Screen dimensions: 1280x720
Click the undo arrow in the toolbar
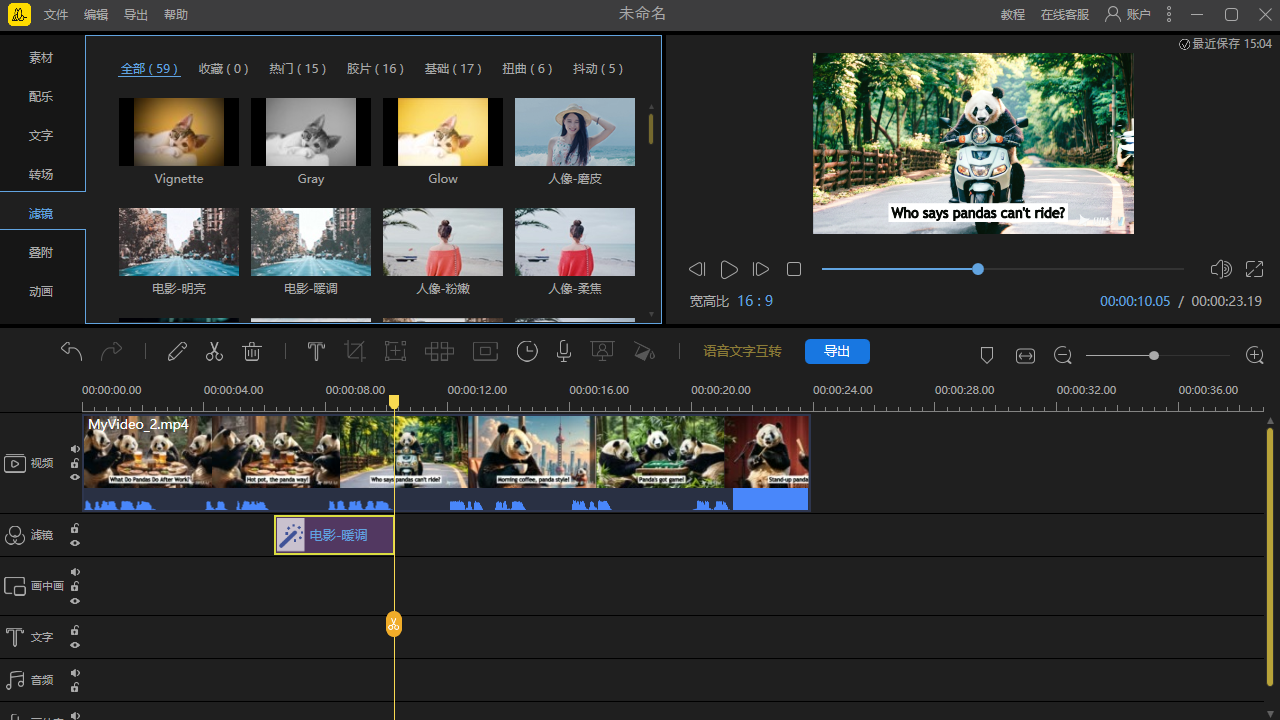(x=71, y=351)
